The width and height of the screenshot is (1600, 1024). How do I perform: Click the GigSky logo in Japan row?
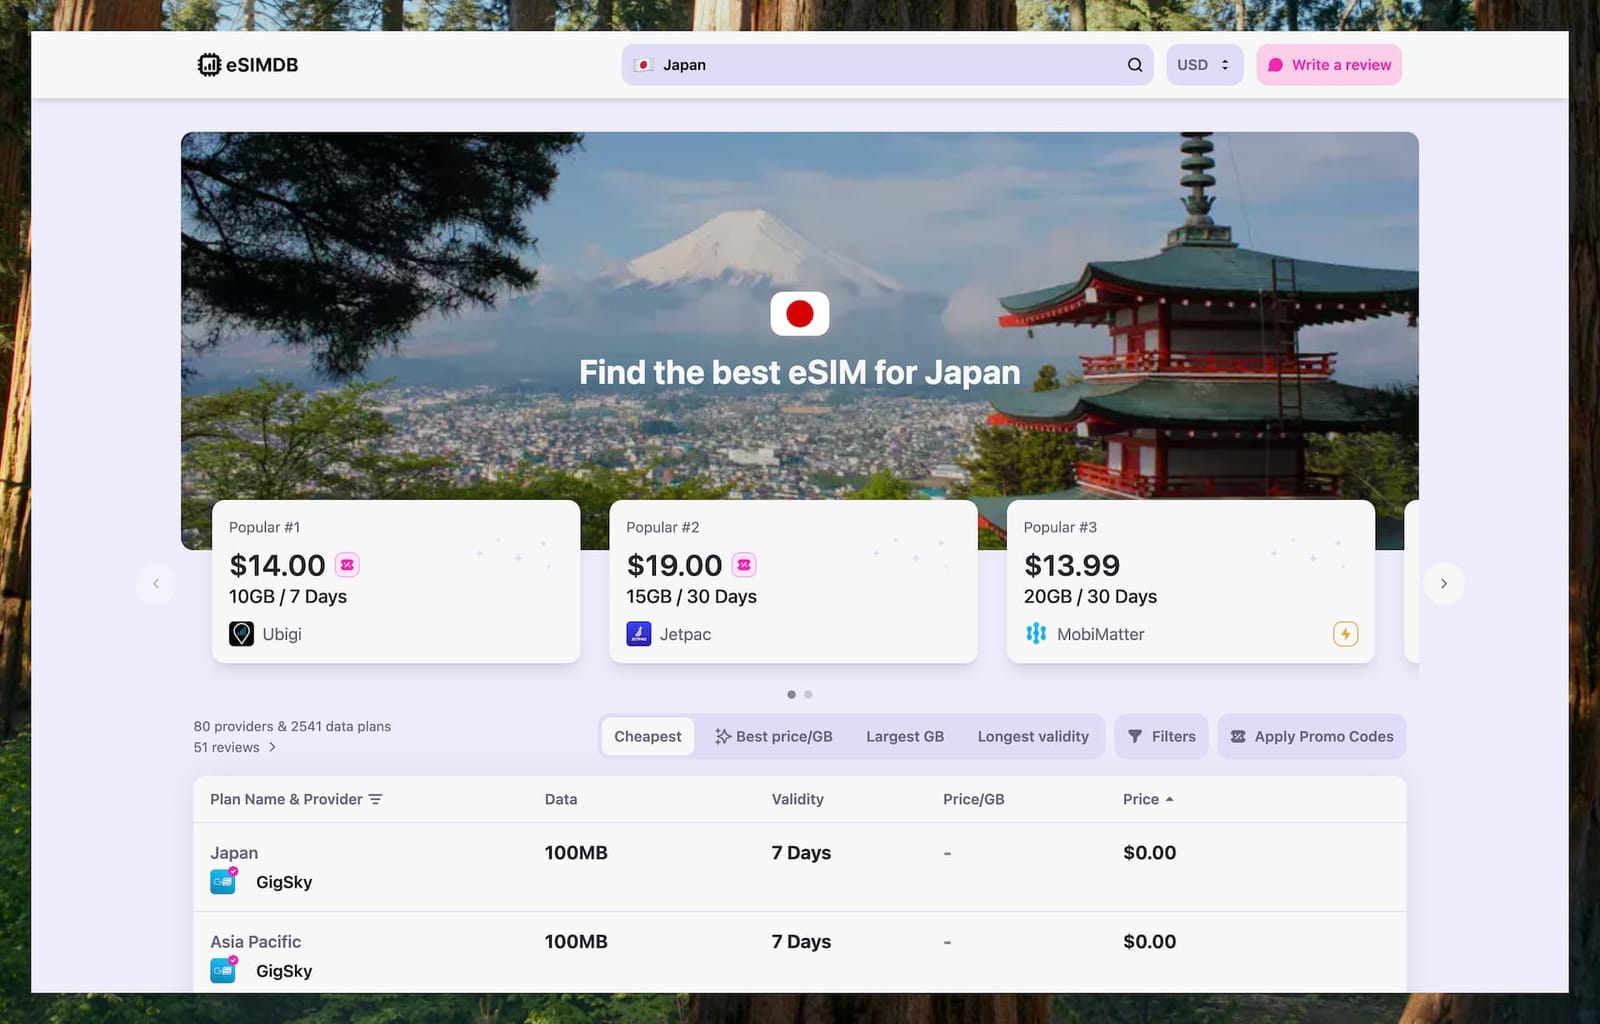pos(223,881)
